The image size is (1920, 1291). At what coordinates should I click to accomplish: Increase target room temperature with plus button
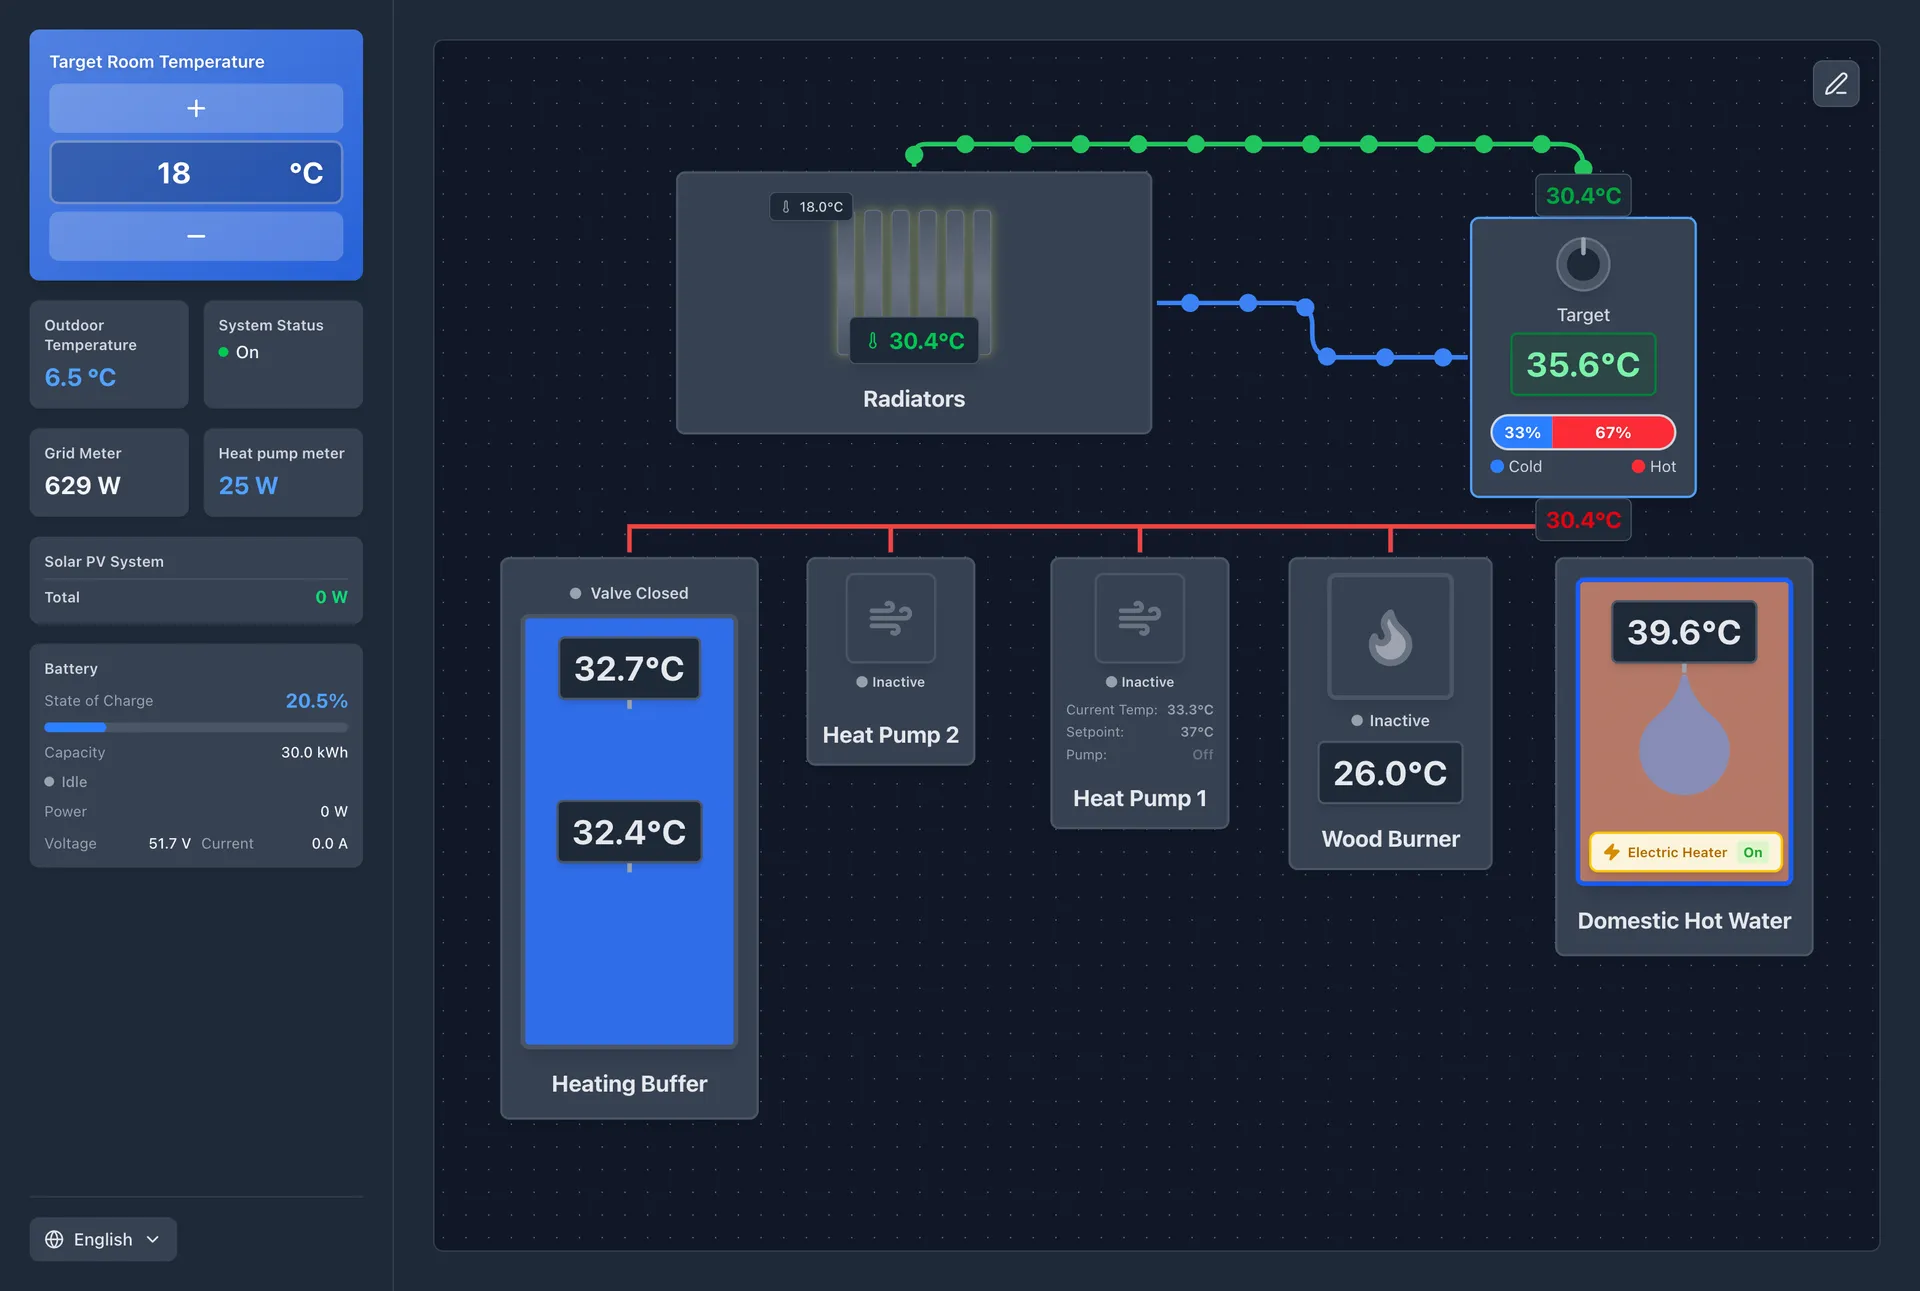[196, 108]
